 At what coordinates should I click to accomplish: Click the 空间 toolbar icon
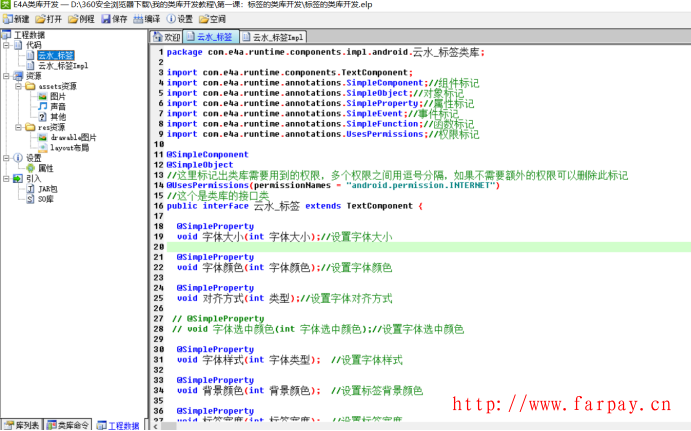213,19
